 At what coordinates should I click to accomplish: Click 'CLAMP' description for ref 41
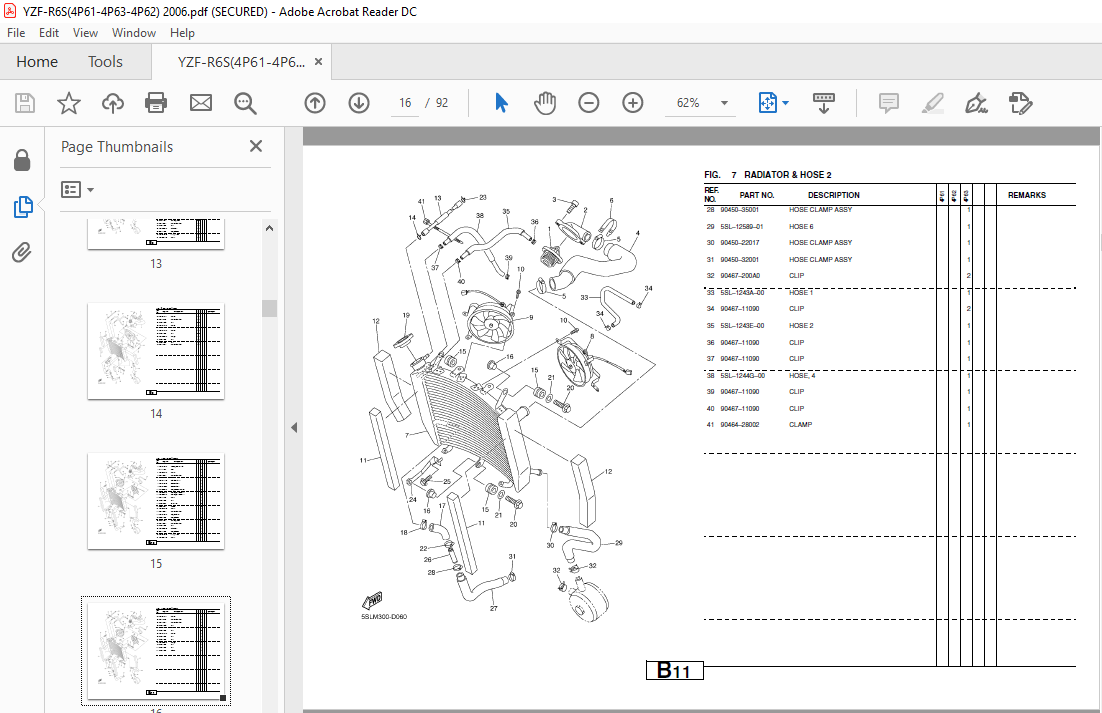pos(800,425)
